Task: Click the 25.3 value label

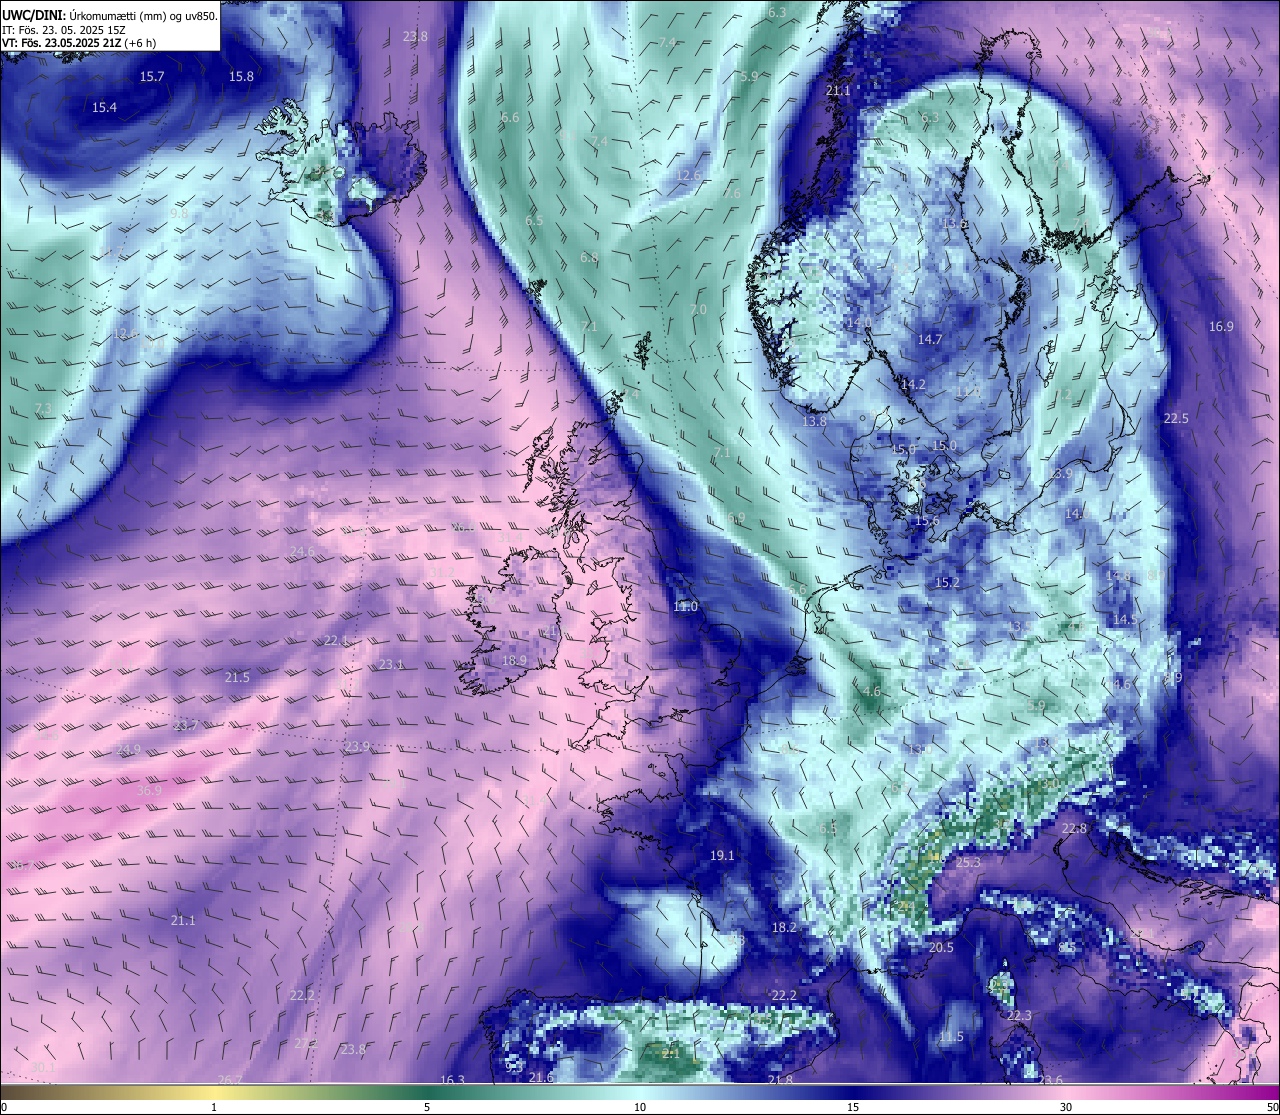Action: [968, 862]
